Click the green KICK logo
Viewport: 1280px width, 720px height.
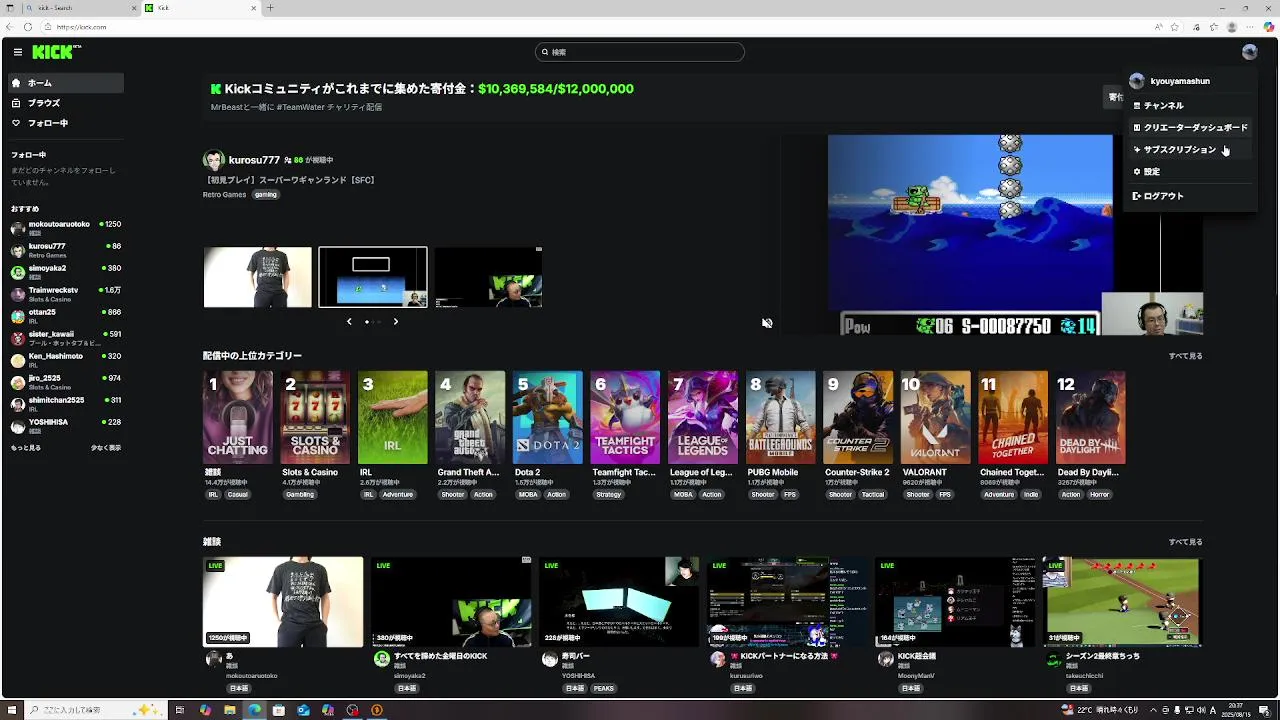(54, 52)
